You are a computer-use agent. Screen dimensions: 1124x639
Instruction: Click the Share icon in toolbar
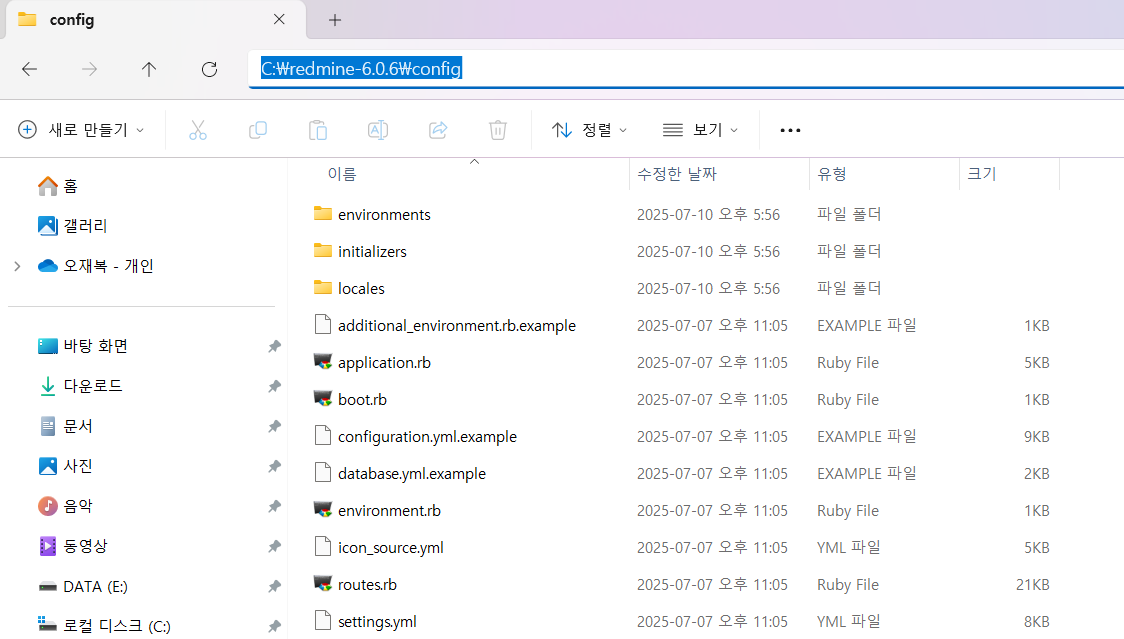click(x=438, y=130)
